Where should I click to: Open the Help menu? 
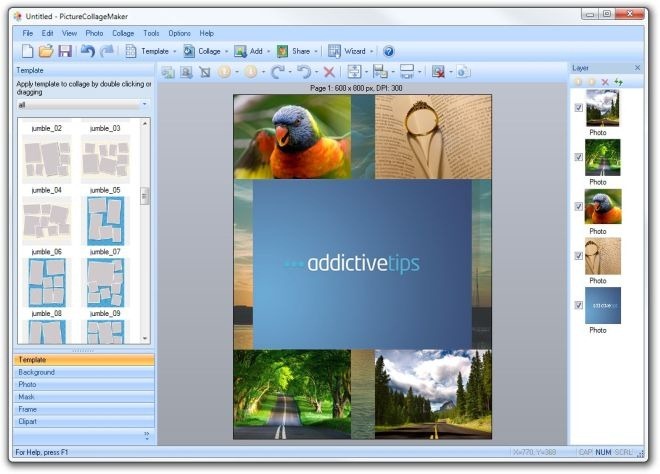(x=206, y=33)
